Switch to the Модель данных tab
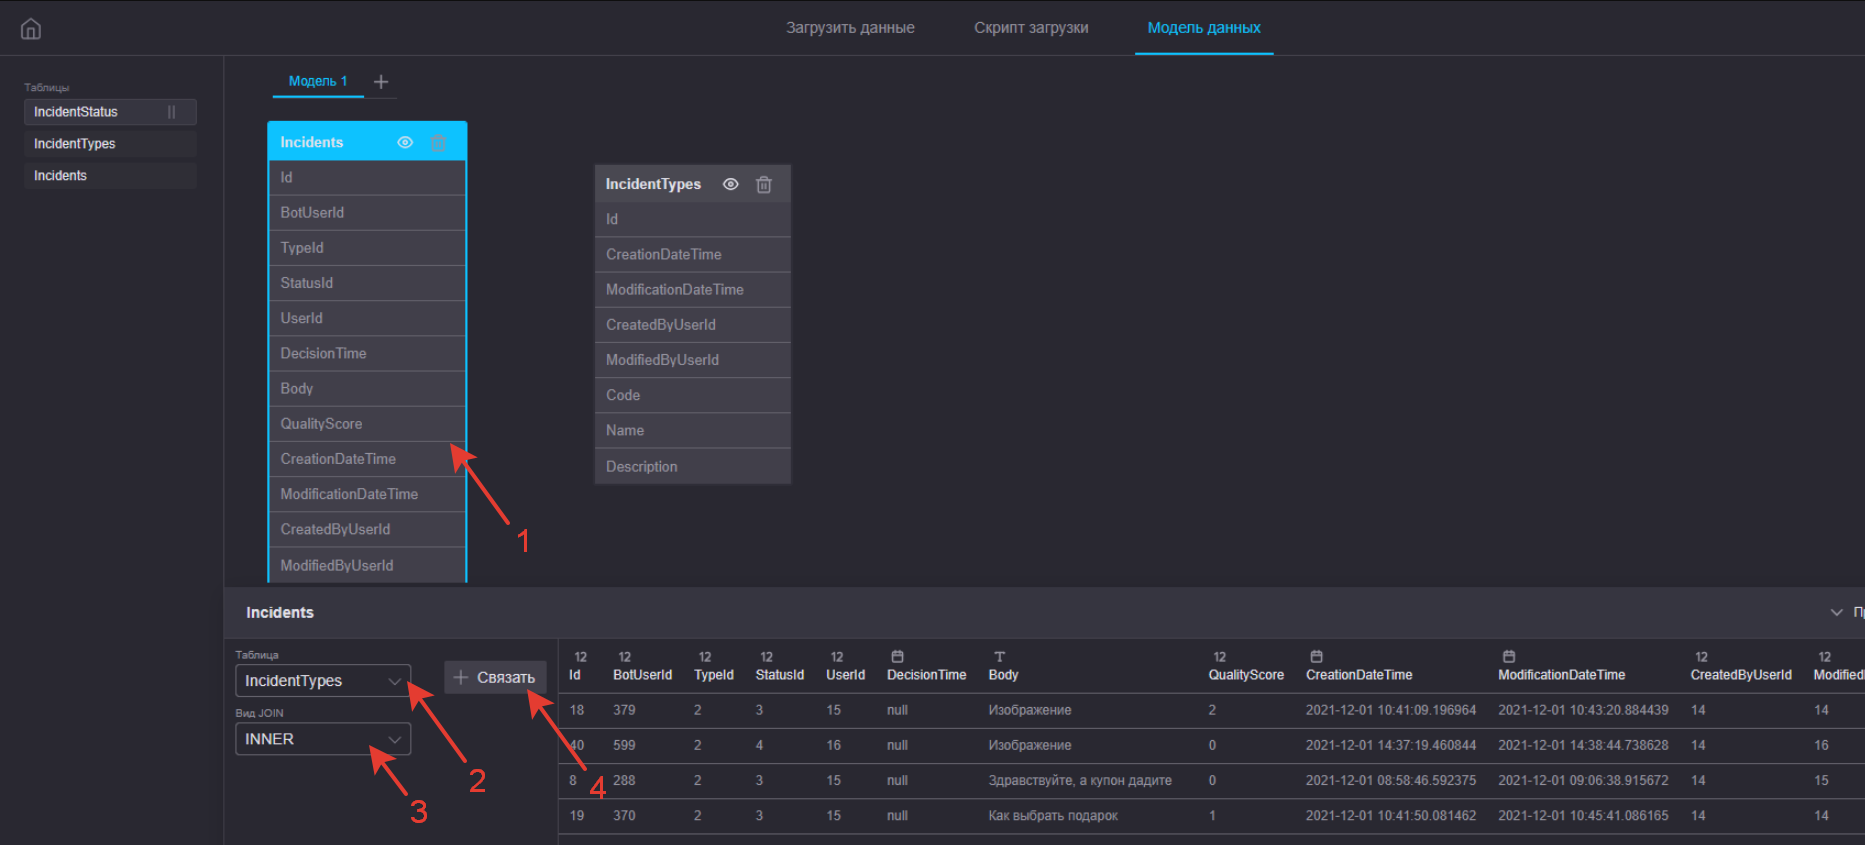 [1204, 28]
